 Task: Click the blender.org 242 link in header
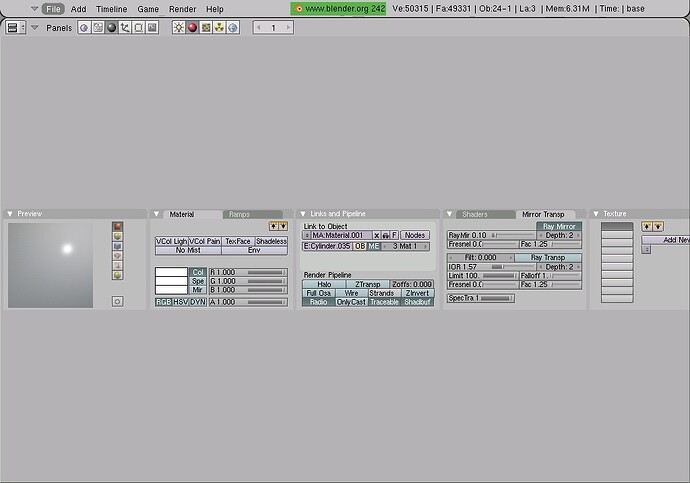tap(338, 8)
